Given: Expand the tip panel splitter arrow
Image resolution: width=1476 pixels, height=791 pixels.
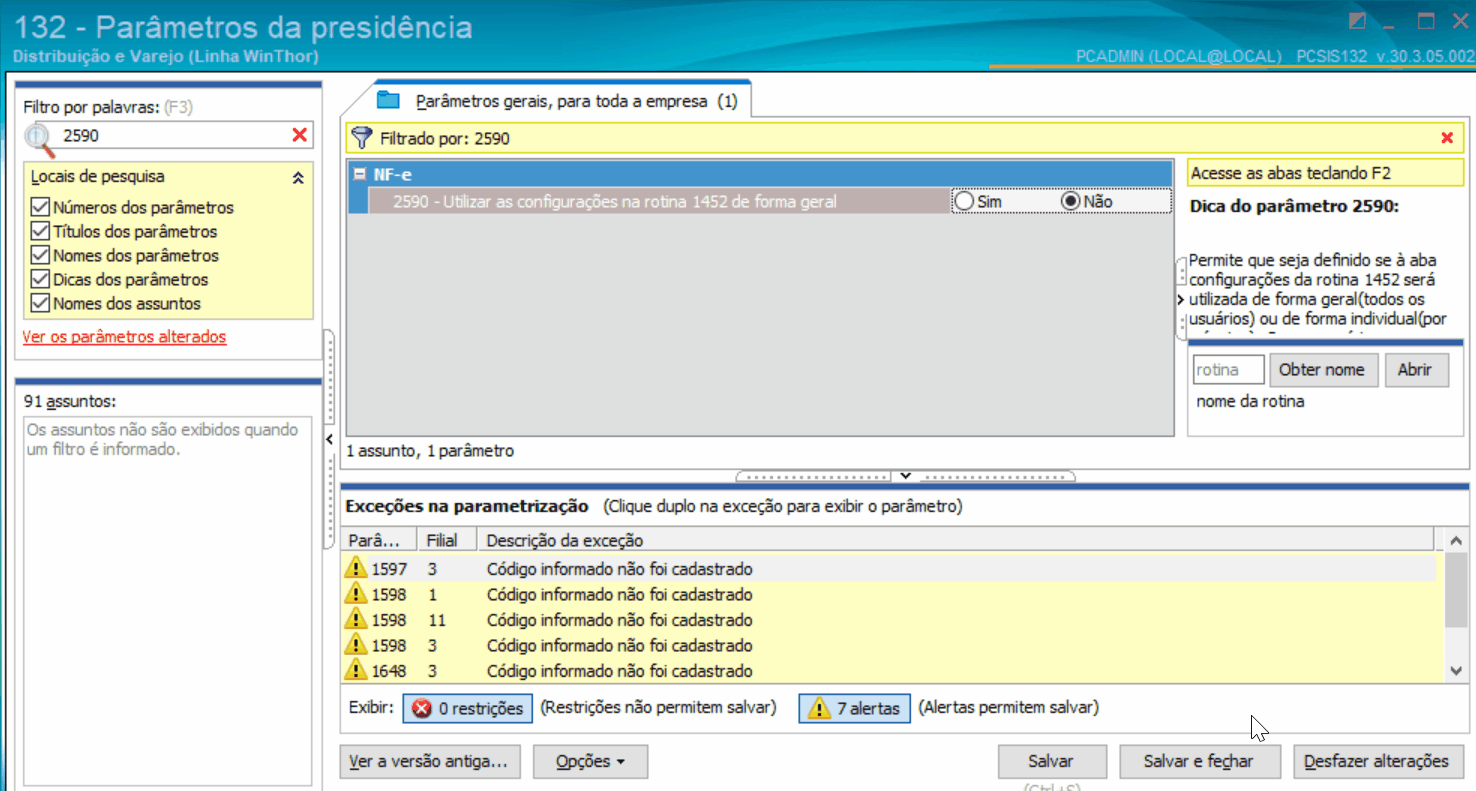Looking at the screenshot, I should point(1181,299).
